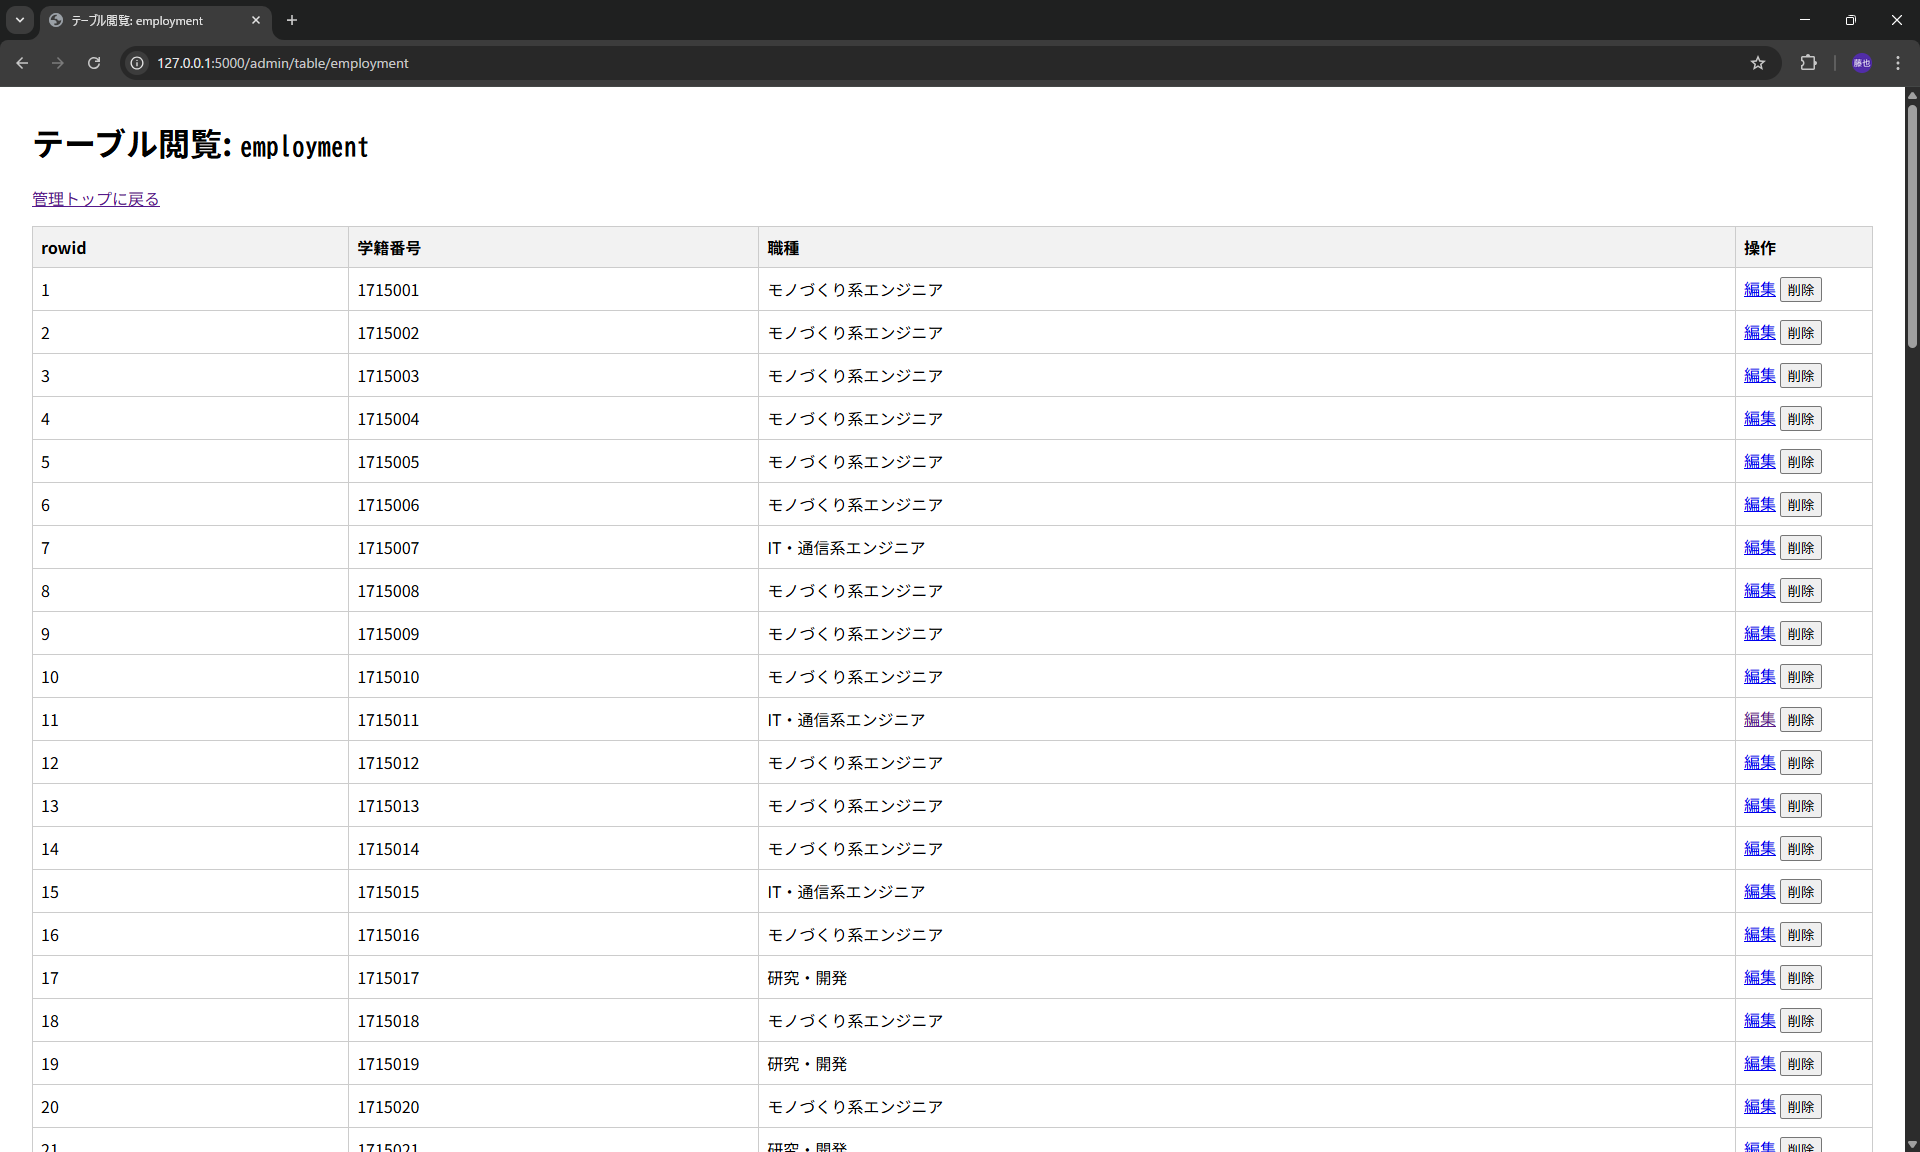Viewport: 1920px width, 1152px height.
Task: Edit row with student number 1715001
Action: click(1759, 290)
